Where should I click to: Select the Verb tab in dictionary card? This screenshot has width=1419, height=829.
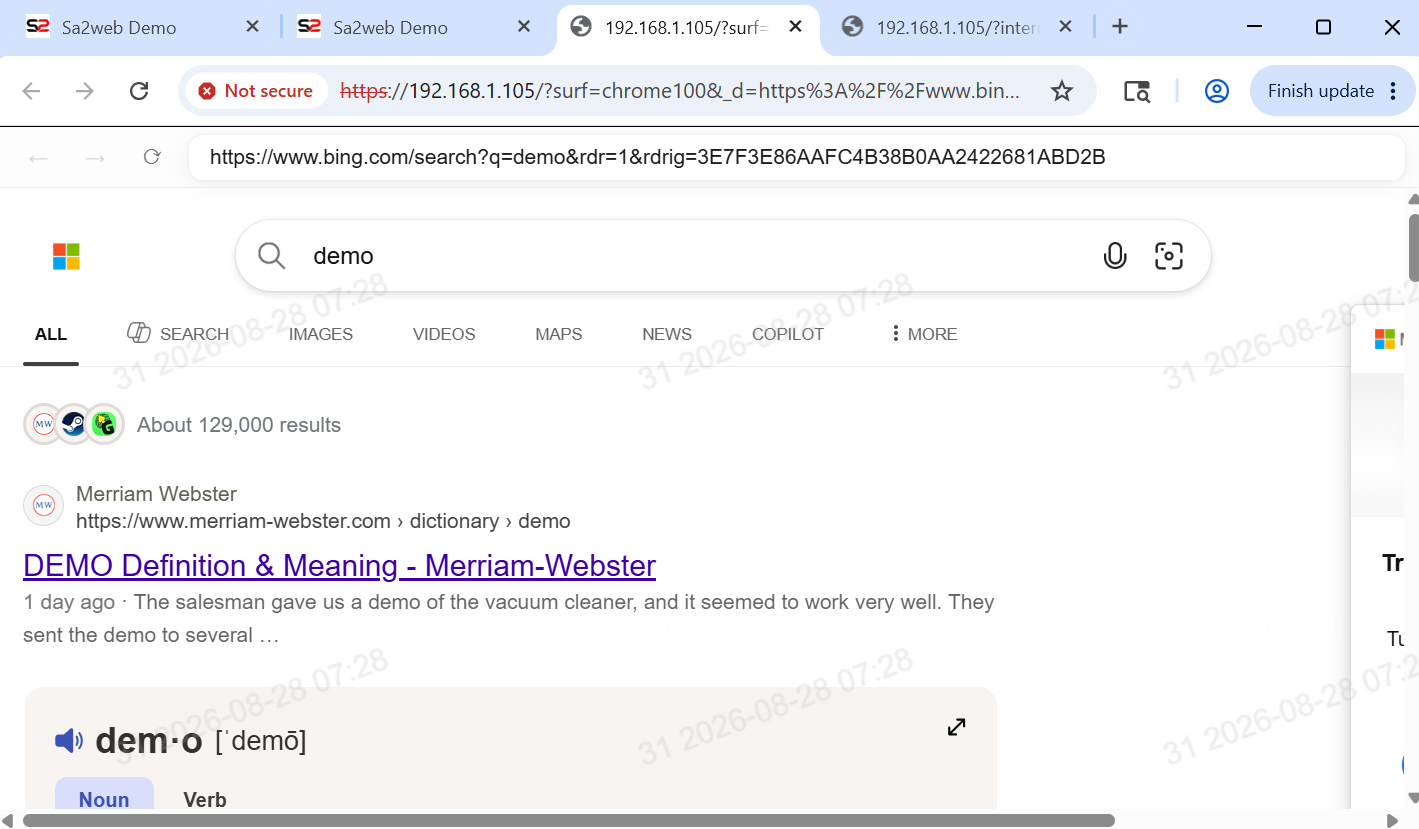[x=205, y=799]
